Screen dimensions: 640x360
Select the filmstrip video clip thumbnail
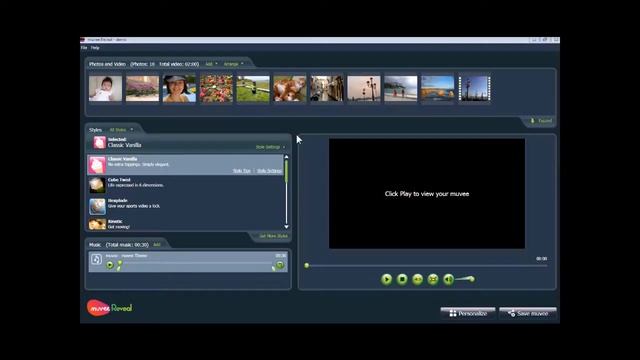pyautogui.click(x=475, y=88)
